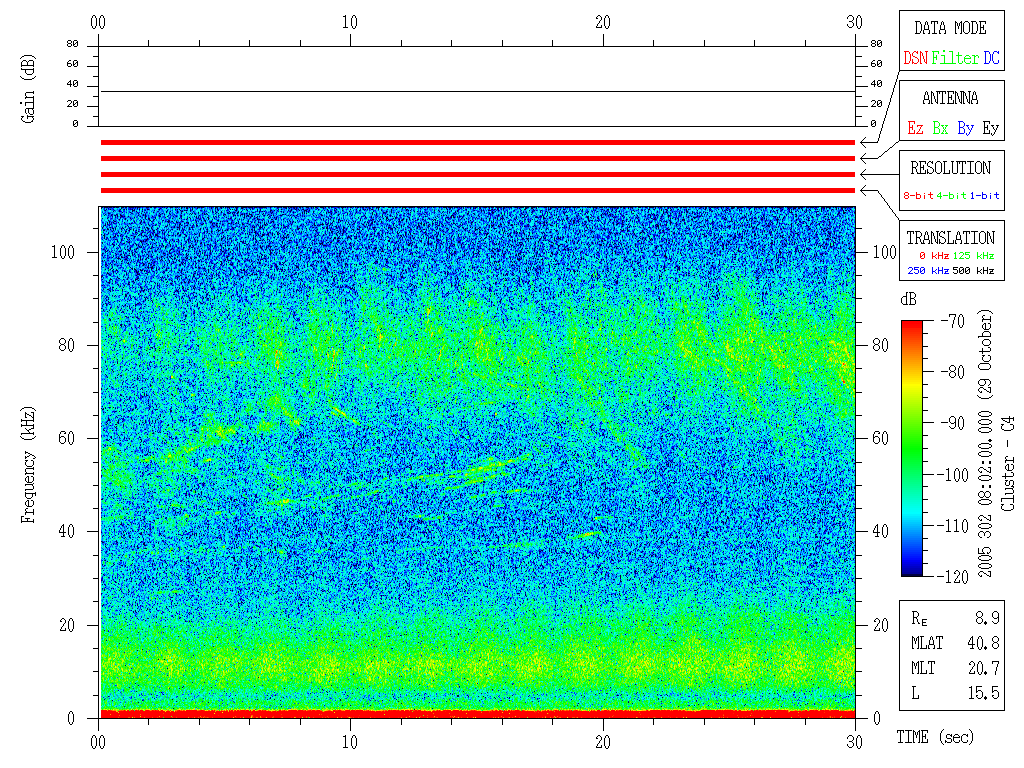
Task: Click the fourth red translation status bar
Action: 478,191
